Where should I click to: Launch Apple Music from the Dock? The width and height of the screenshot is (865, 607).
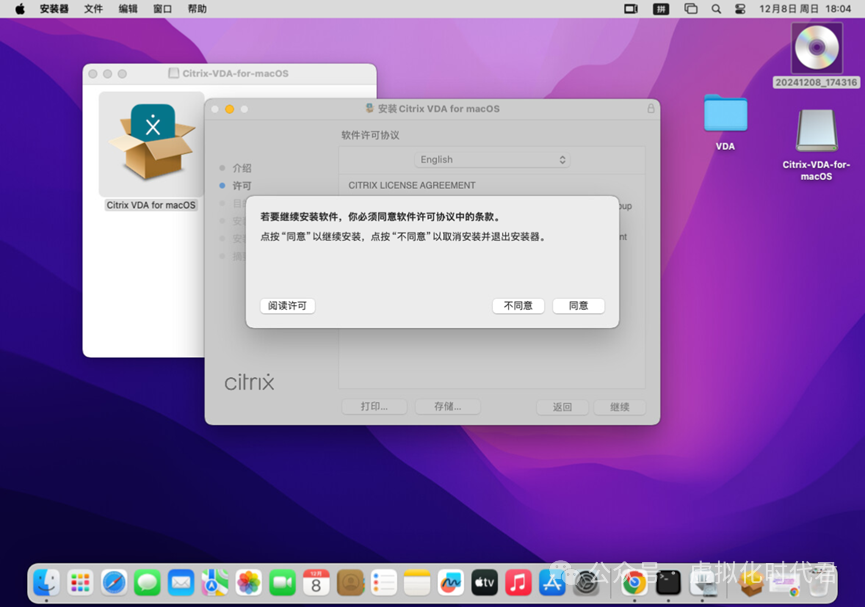click(x=517, y=581)
